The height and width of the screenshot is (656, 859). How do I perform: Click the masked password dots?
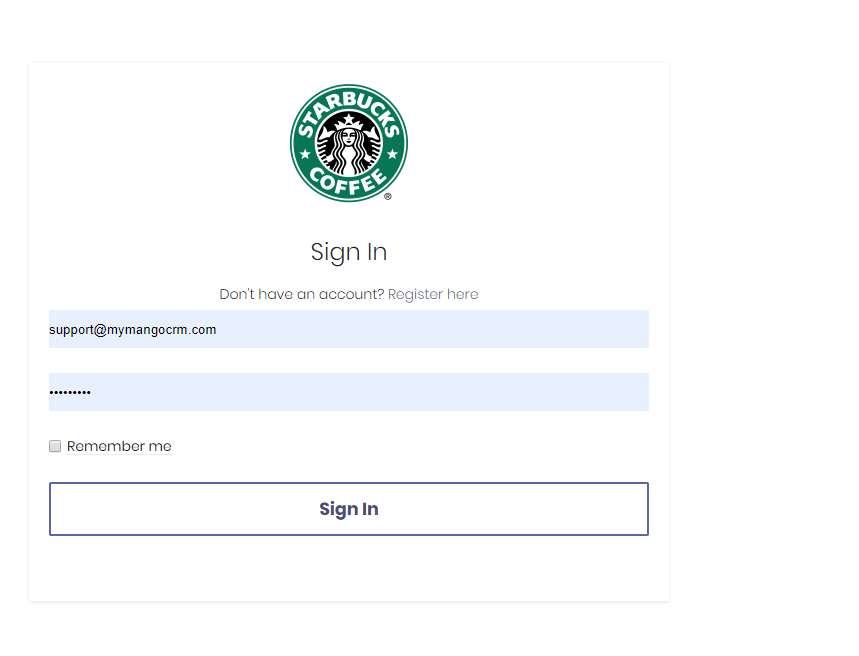coord(70,392)
